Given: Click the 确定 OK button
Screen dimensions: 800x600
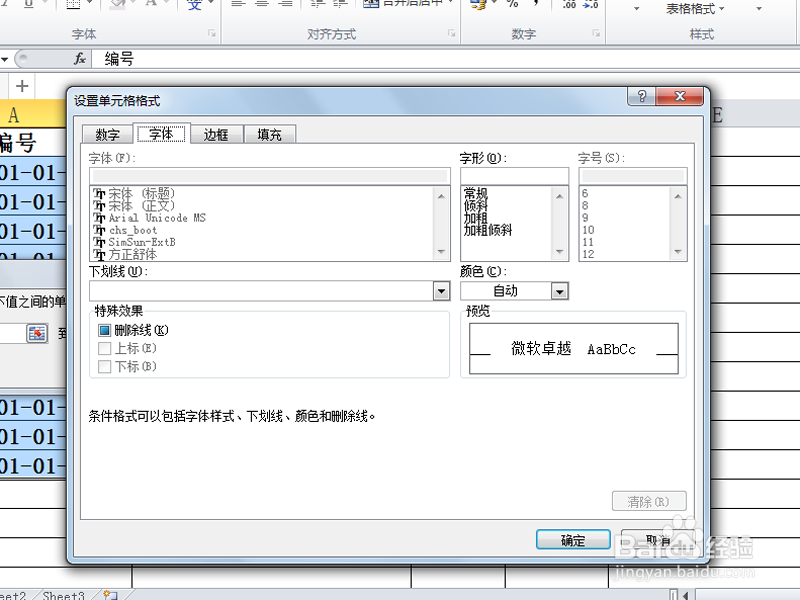Looking at the screenshot, I should coord(573,540).
